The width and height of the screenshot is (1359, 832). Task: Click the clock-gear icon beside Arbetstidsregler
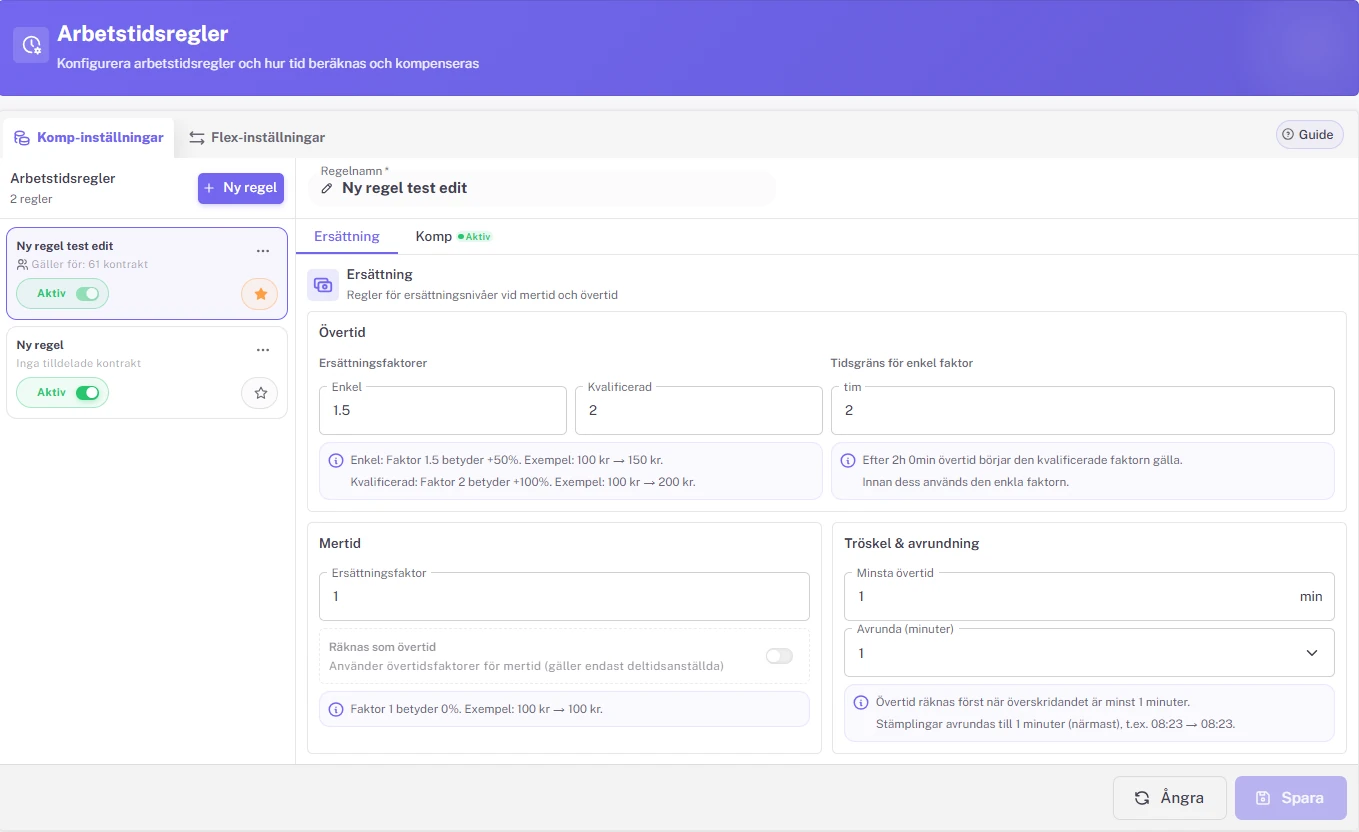click(31, 45)
